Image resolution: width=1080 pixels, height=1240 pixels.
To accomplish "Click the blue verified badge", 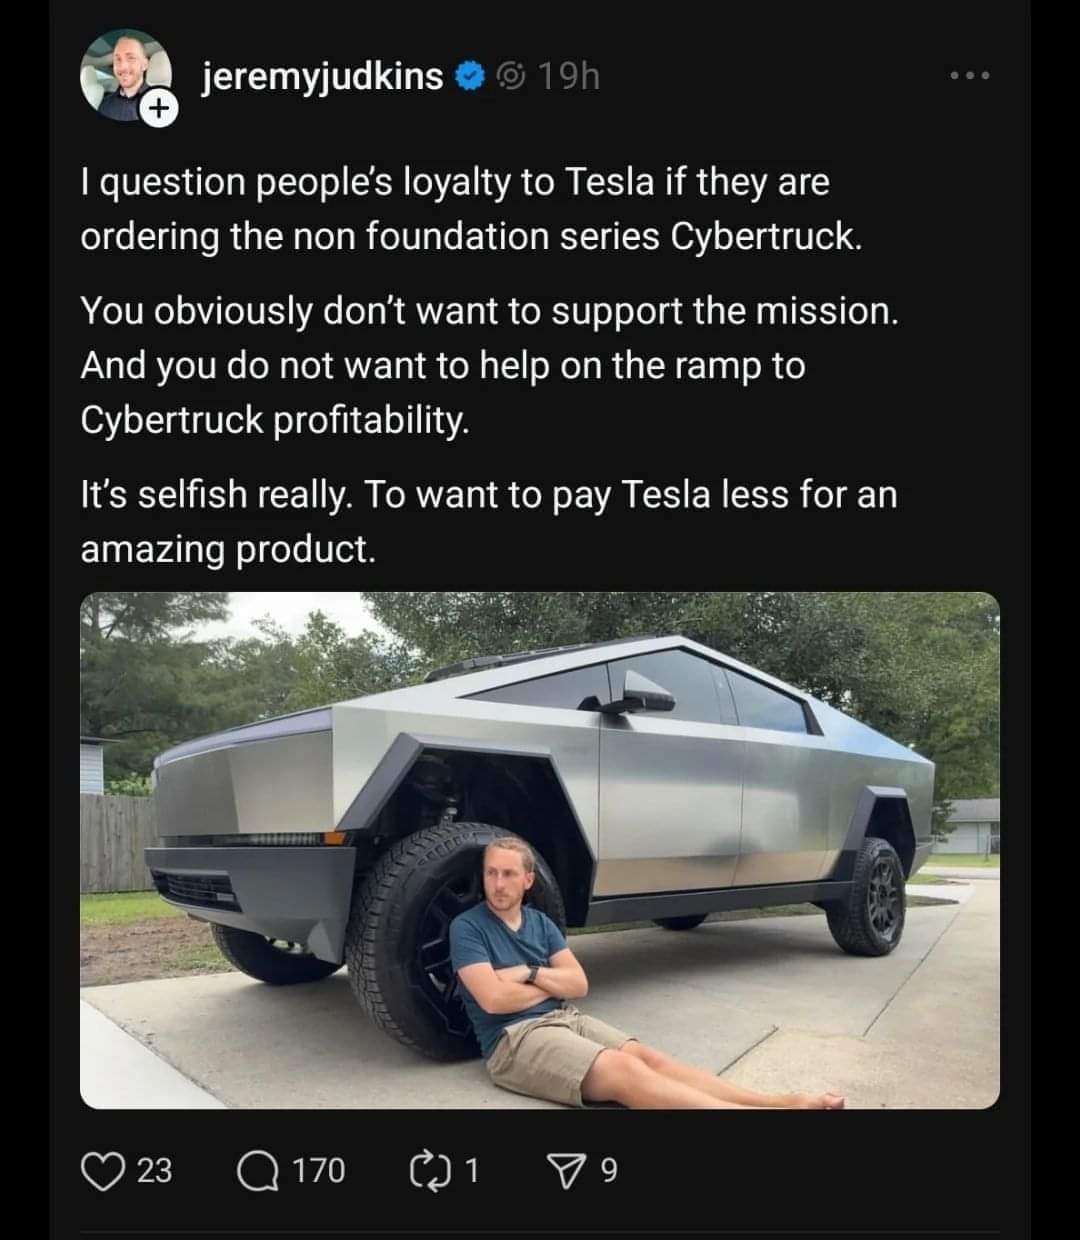I will 471,76.
